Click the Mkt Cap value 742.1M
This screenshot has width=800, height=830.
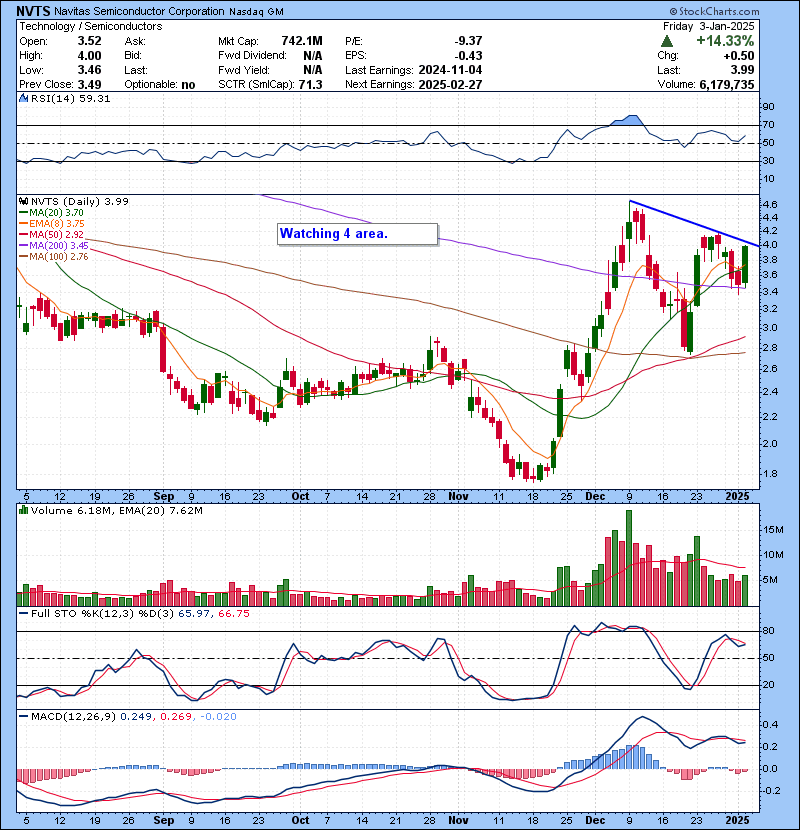coord(302,41)
